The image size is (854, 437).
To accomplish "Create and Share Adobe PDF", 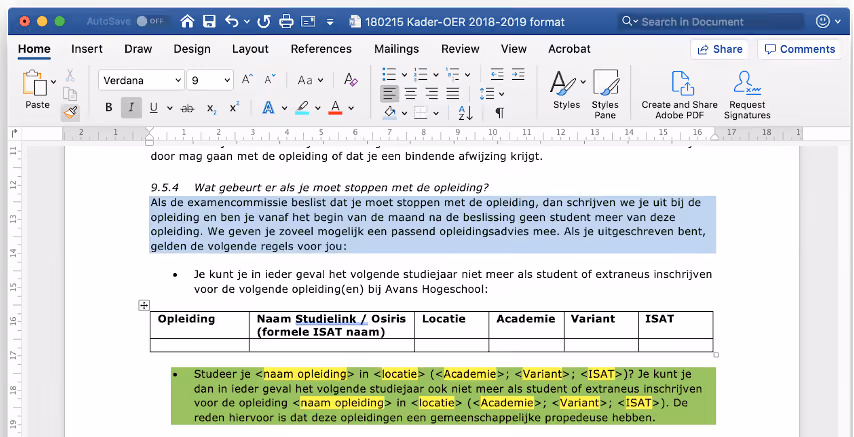I will click(679, 95).
